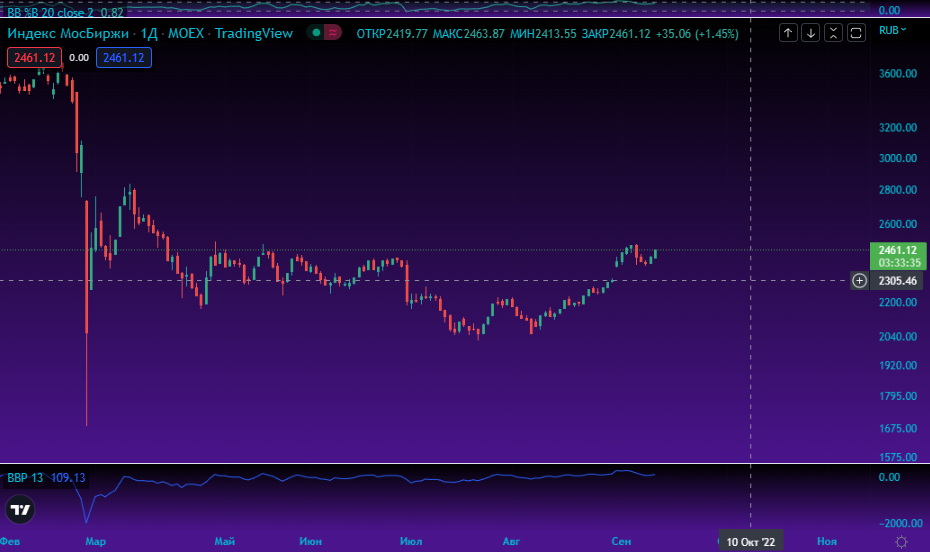Select the BB %B 20 close 2 legend
930x552 pixels.
click(65, 12)
